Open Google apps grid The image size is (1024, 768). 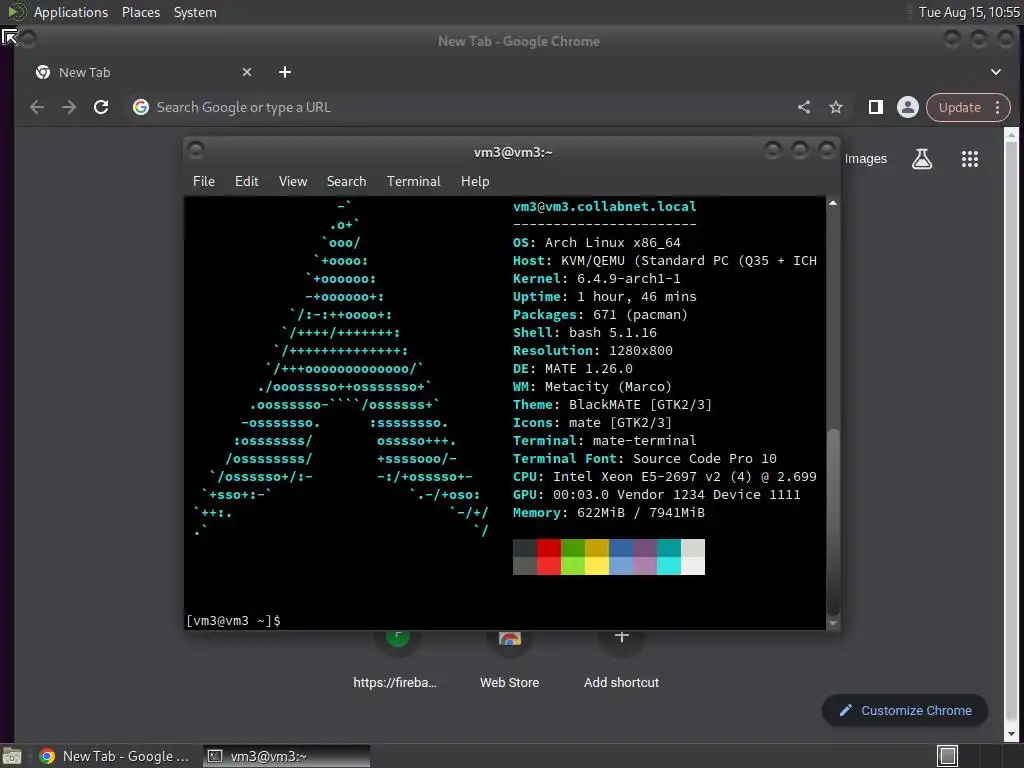(x=970, y=159)
